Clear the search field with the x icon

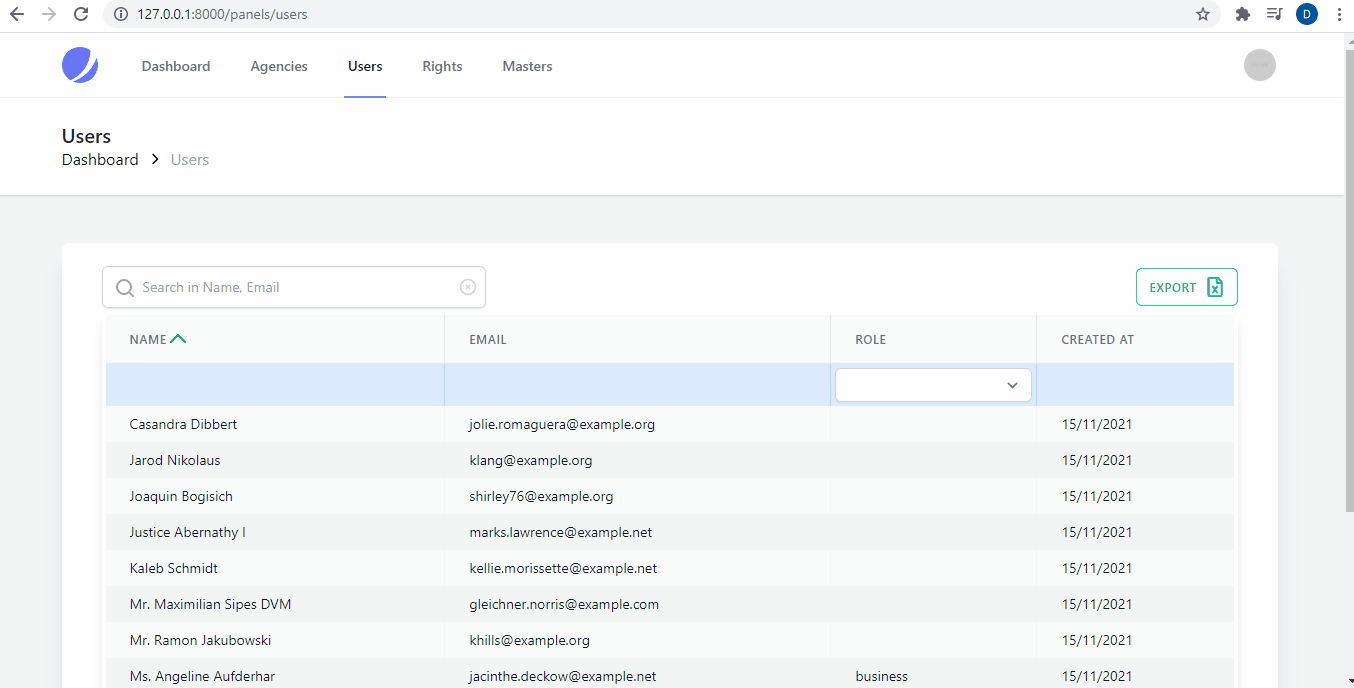pyautogui.click(x=468, y=287)
